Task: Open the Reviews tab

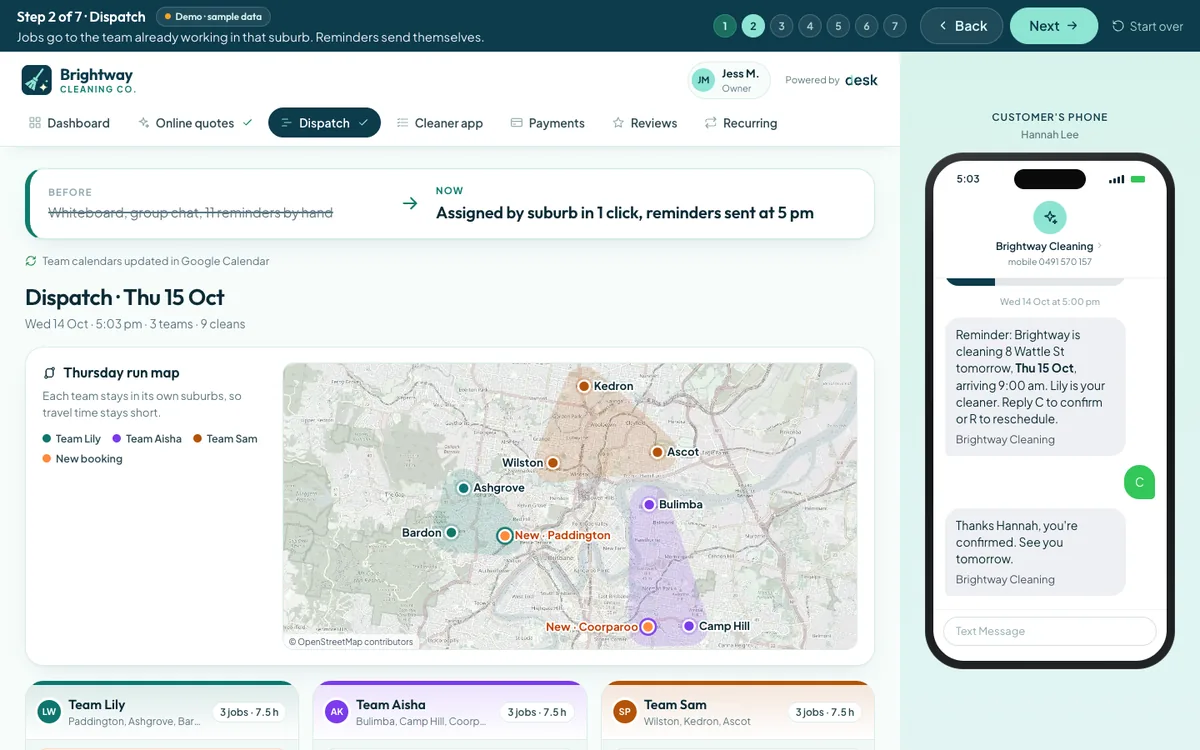Action: pos(645,123)
